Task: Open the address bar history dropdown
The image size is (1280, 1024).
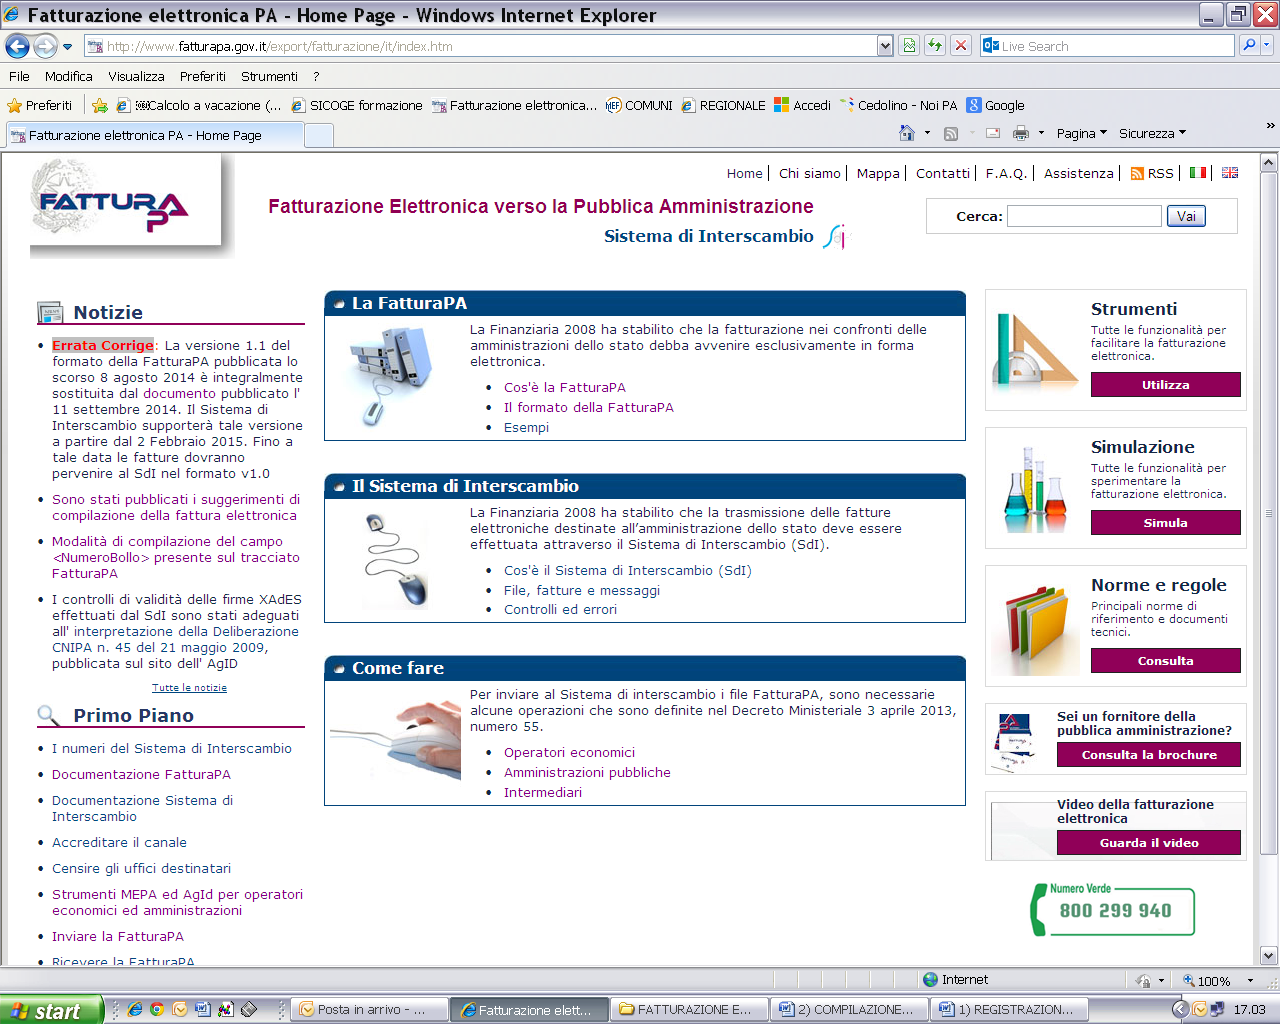Action: [885, 45]
